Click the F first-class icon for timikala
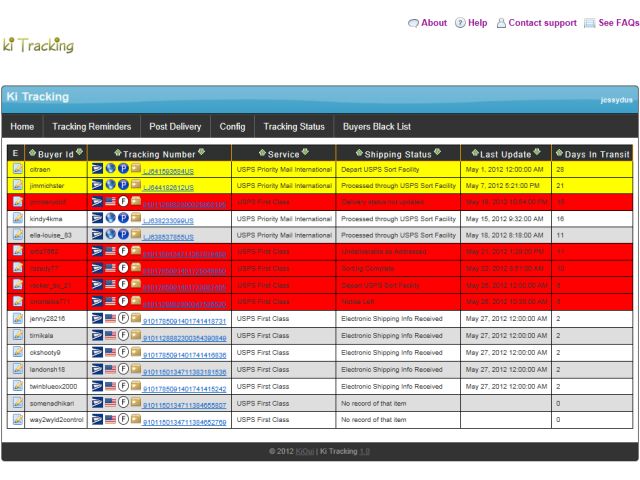This screenshot has height=480, width=640. click(123, 335)
